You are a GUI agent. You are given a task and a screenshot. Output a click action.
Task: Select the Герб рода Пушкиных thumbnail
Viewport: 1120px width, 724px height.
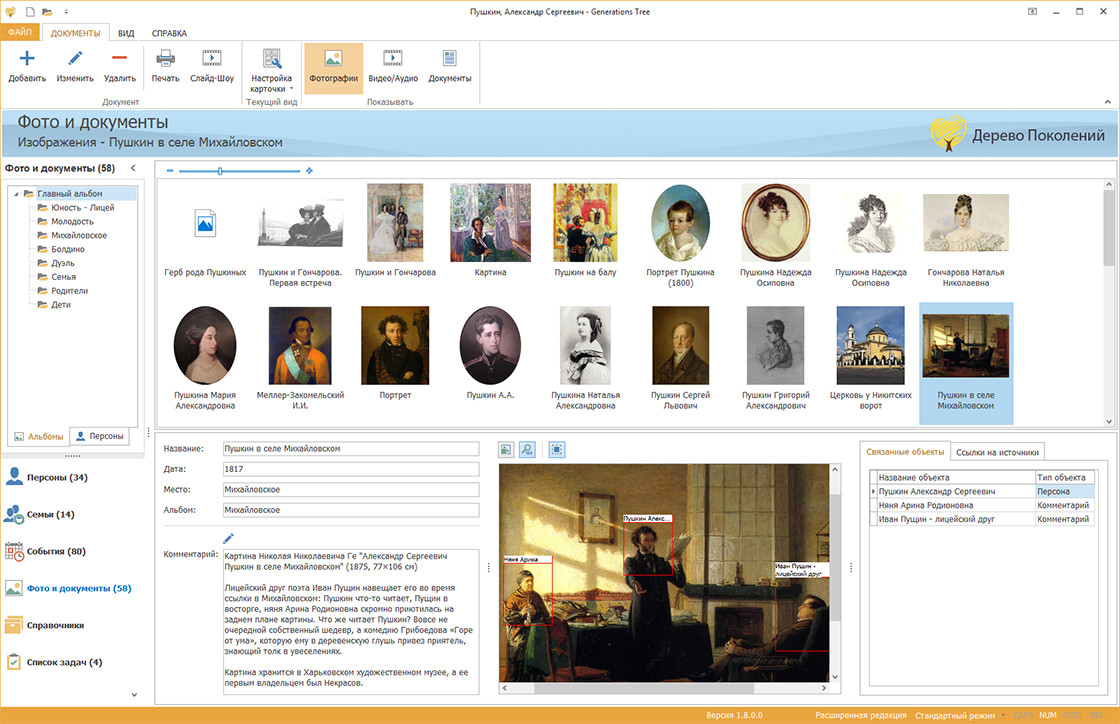pos(205,232)
